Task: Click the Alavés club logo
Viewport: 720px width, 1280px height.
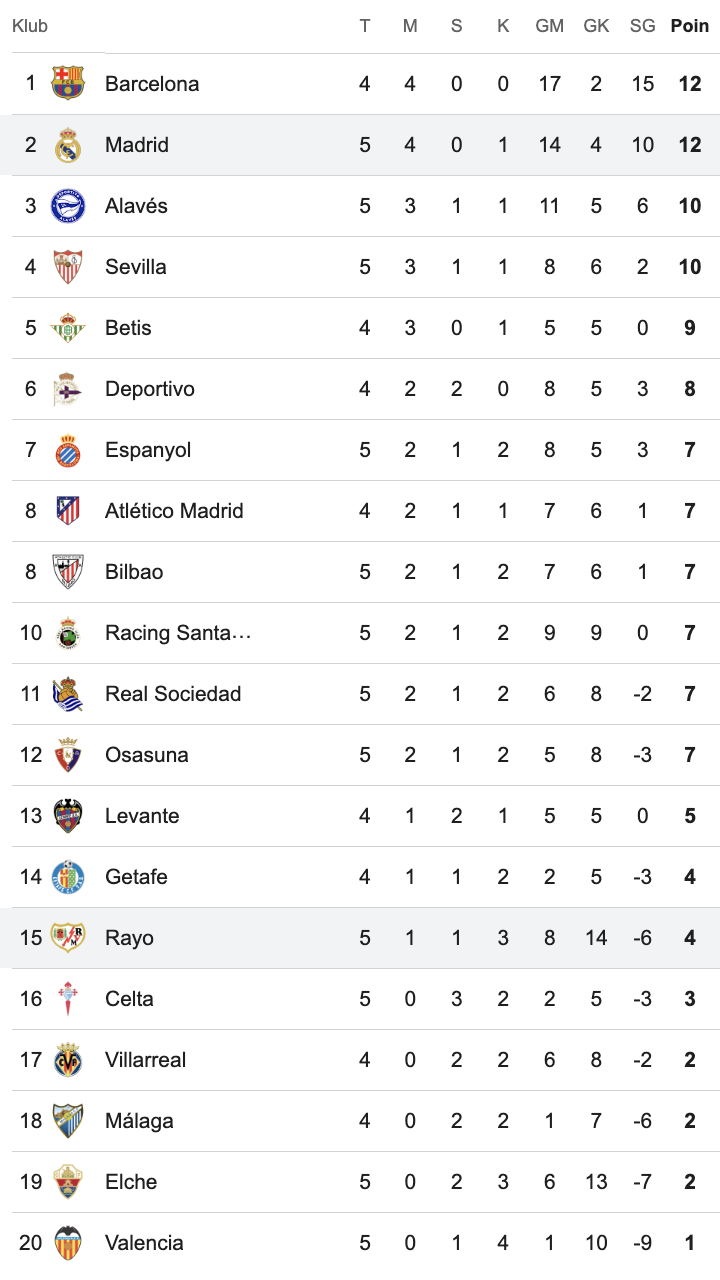Action: click(x=68, y=206)
